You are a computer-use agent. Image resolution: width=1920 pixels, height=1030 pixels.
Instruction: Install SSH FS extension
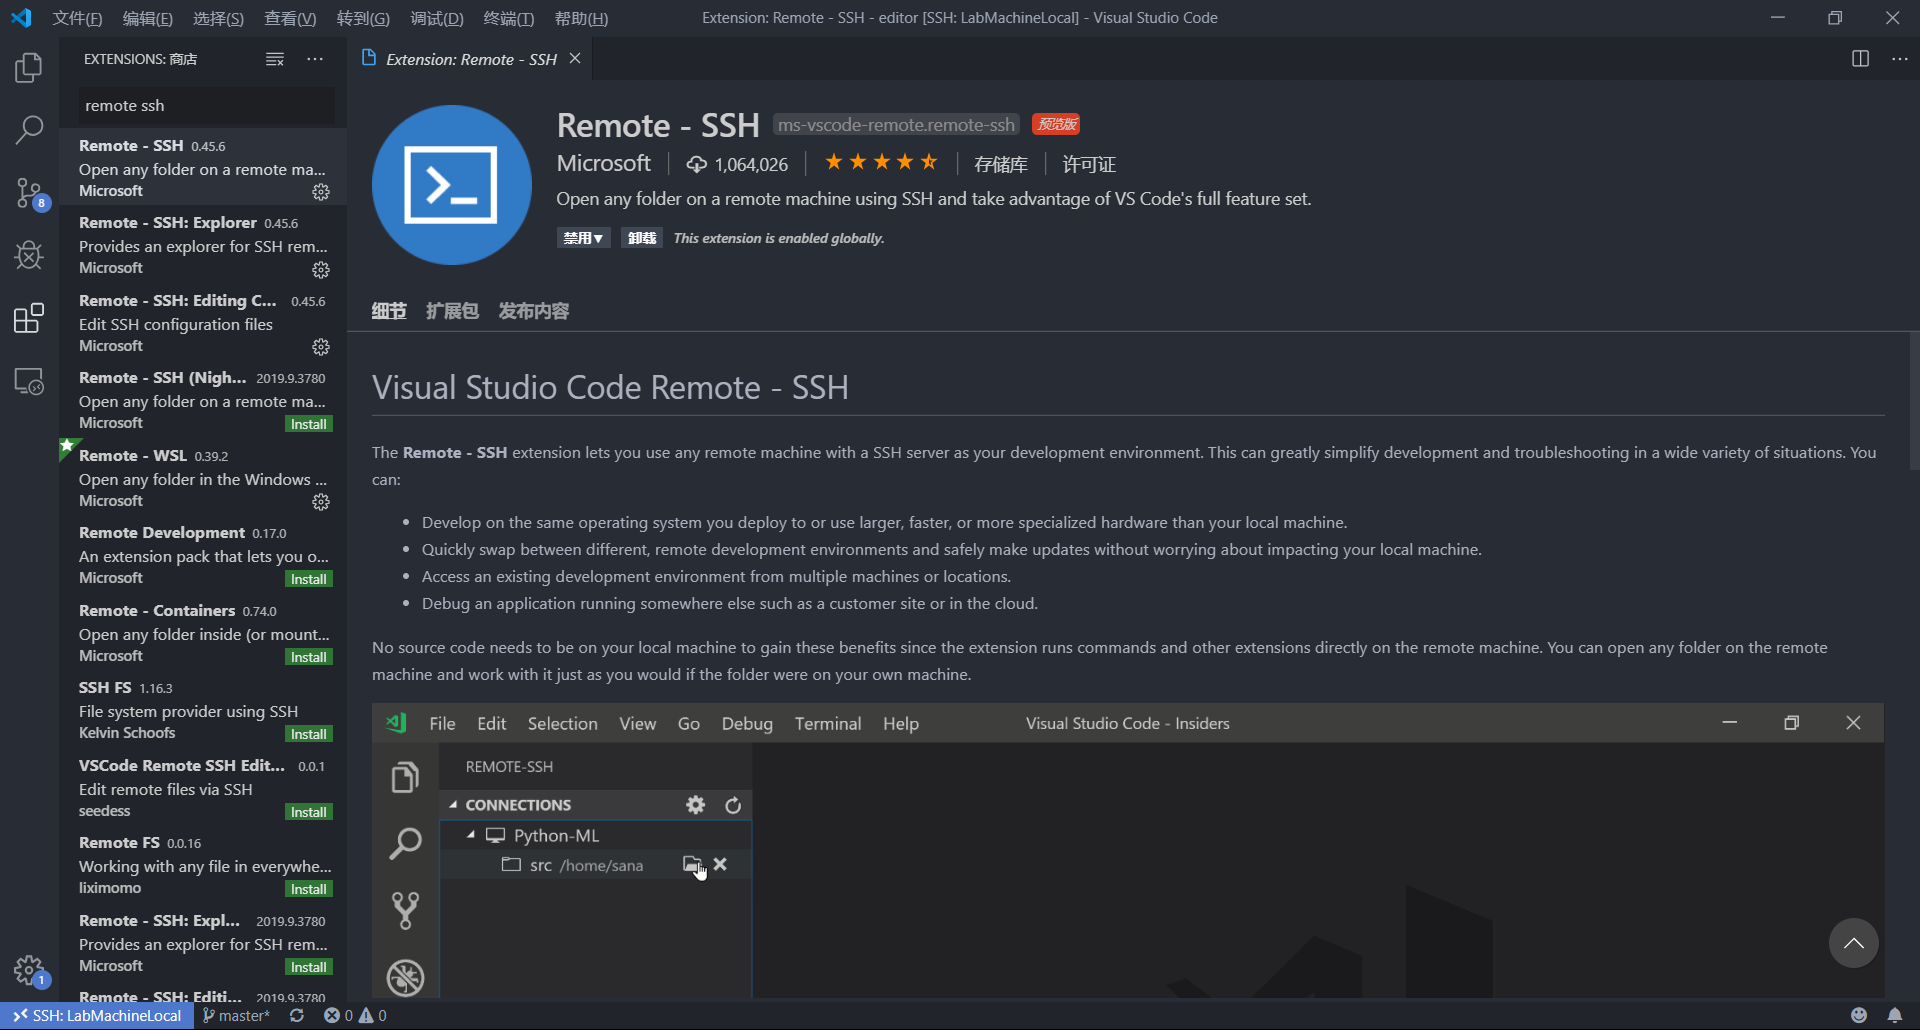click(308, 734)
